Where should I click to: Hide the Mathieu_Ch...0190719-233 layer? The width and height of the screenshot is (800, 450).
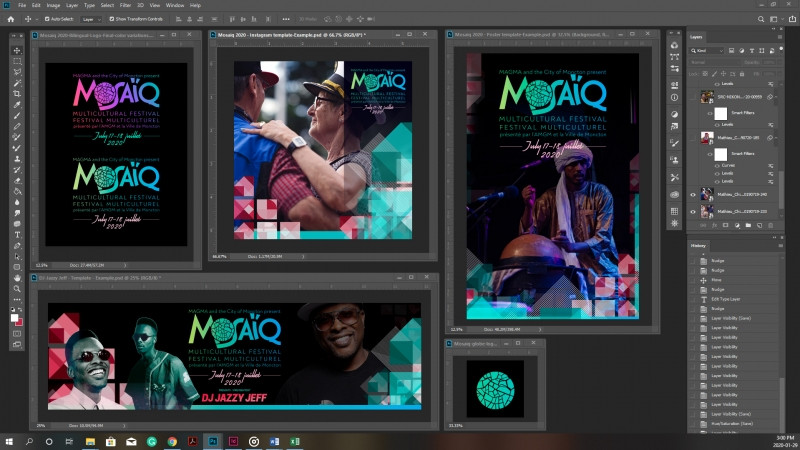693,211
